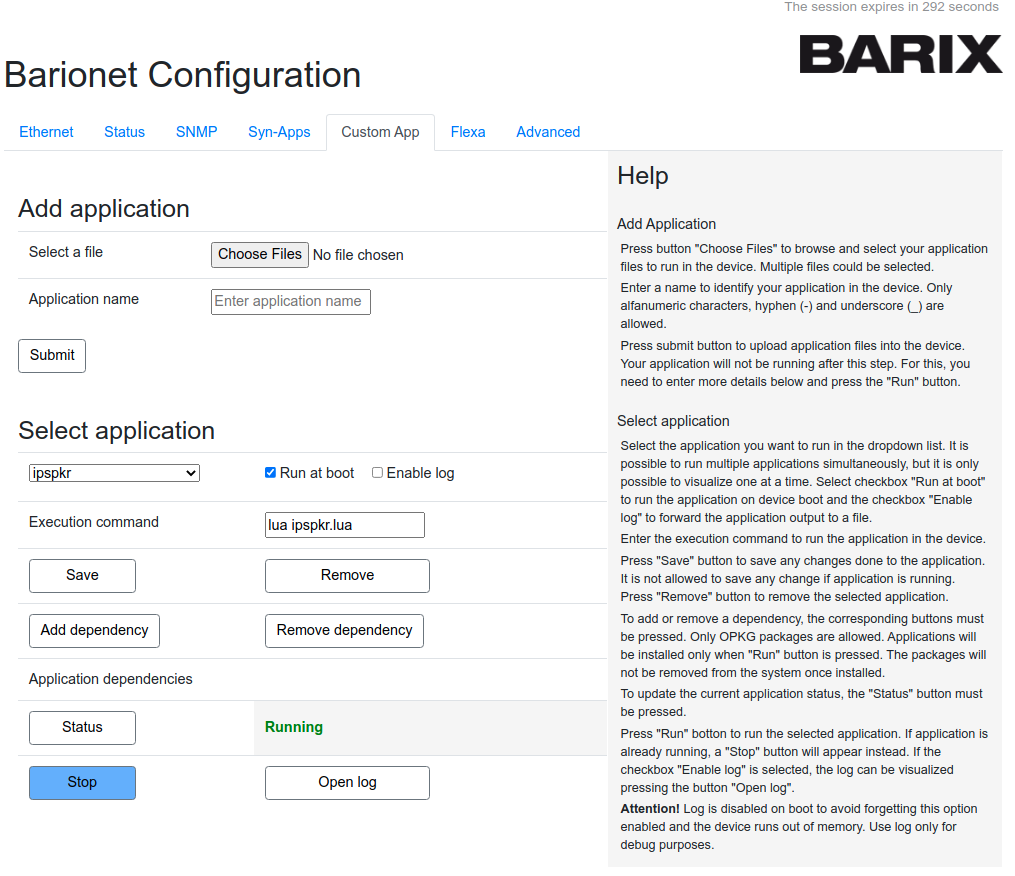Select the Custom App tab

click(x=380, y=132)
